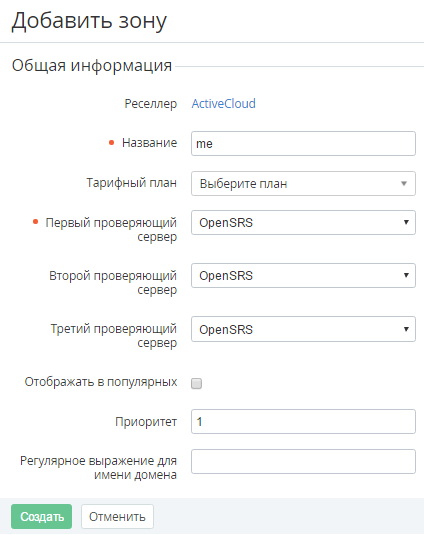This screenshot has width=424, height=535.
Task: Click the Приоритет label text
Action: pos(146,422)
